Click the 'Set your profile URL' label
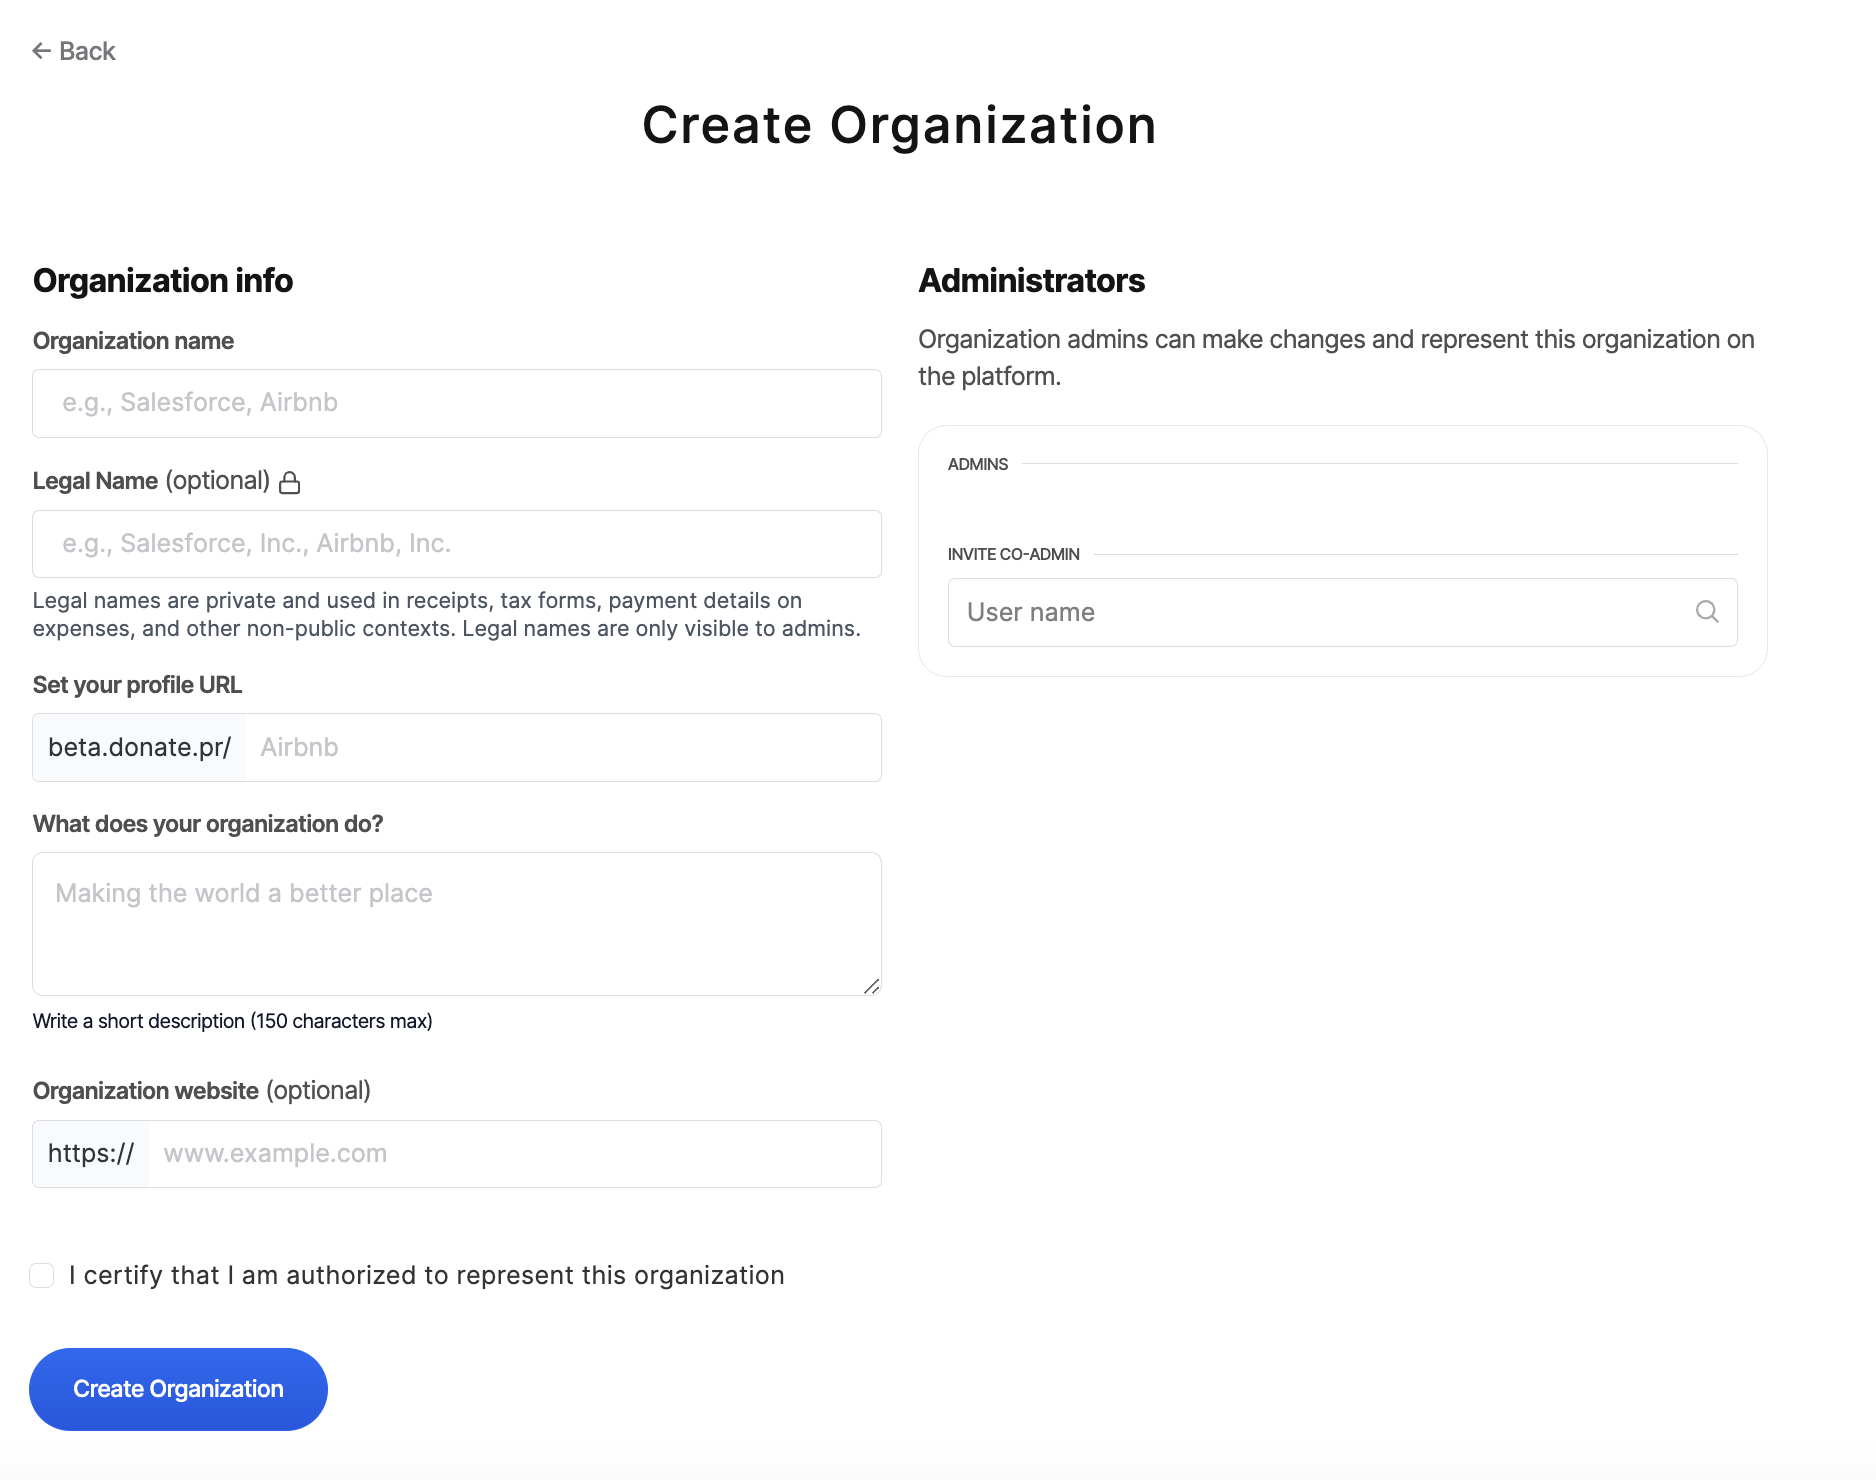 click(x=137, y=685)
